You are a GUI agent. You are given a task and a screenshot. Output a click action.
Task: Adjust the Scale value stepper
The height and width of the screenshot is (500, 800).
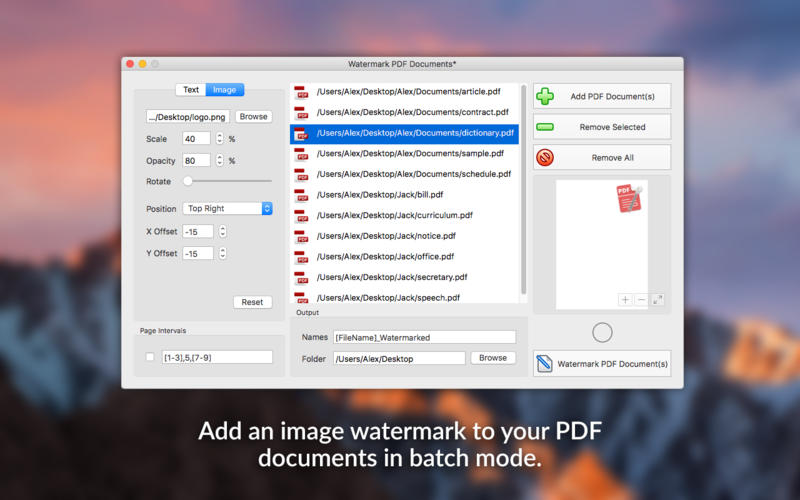pyautogui.click(x=220, y=139)
